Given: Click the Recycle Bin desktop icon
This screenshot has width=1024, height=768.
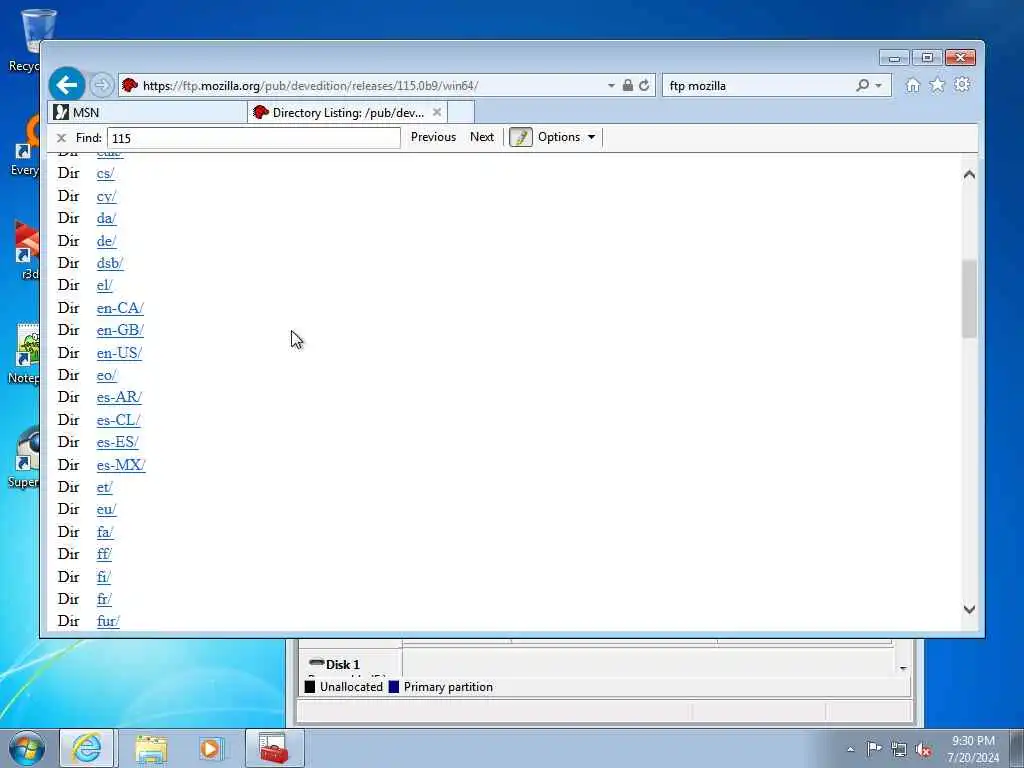Looking at the screenshot, I should pyautogui.click(x=25, y=40).
